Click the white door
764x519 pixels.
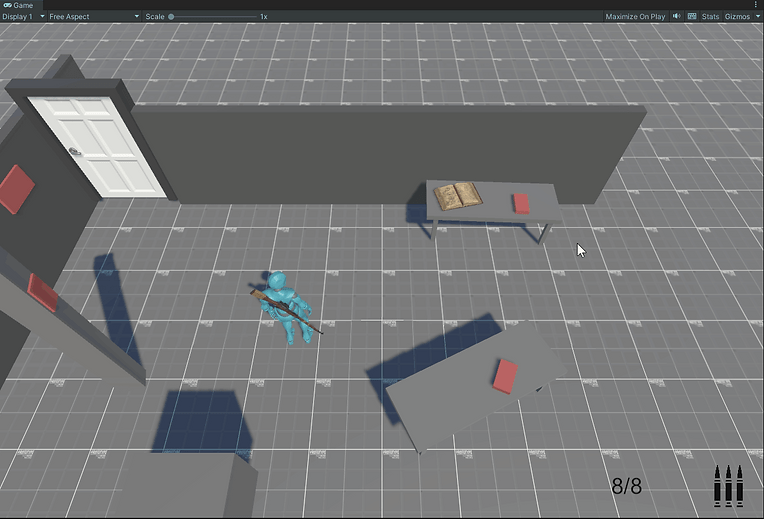pyautogui.click(x=97, y=146)
